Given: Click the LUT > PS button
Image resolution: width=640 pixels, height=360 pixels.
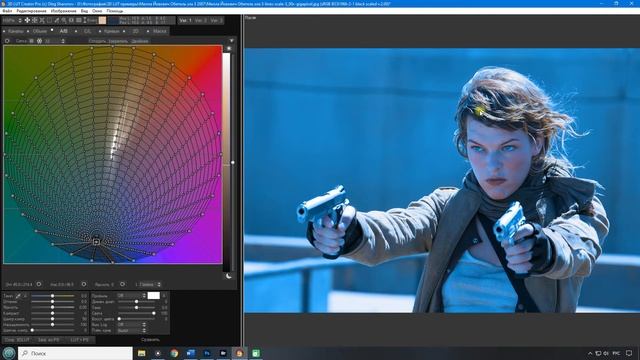Looking at the screenshot, I should point(80,340).
